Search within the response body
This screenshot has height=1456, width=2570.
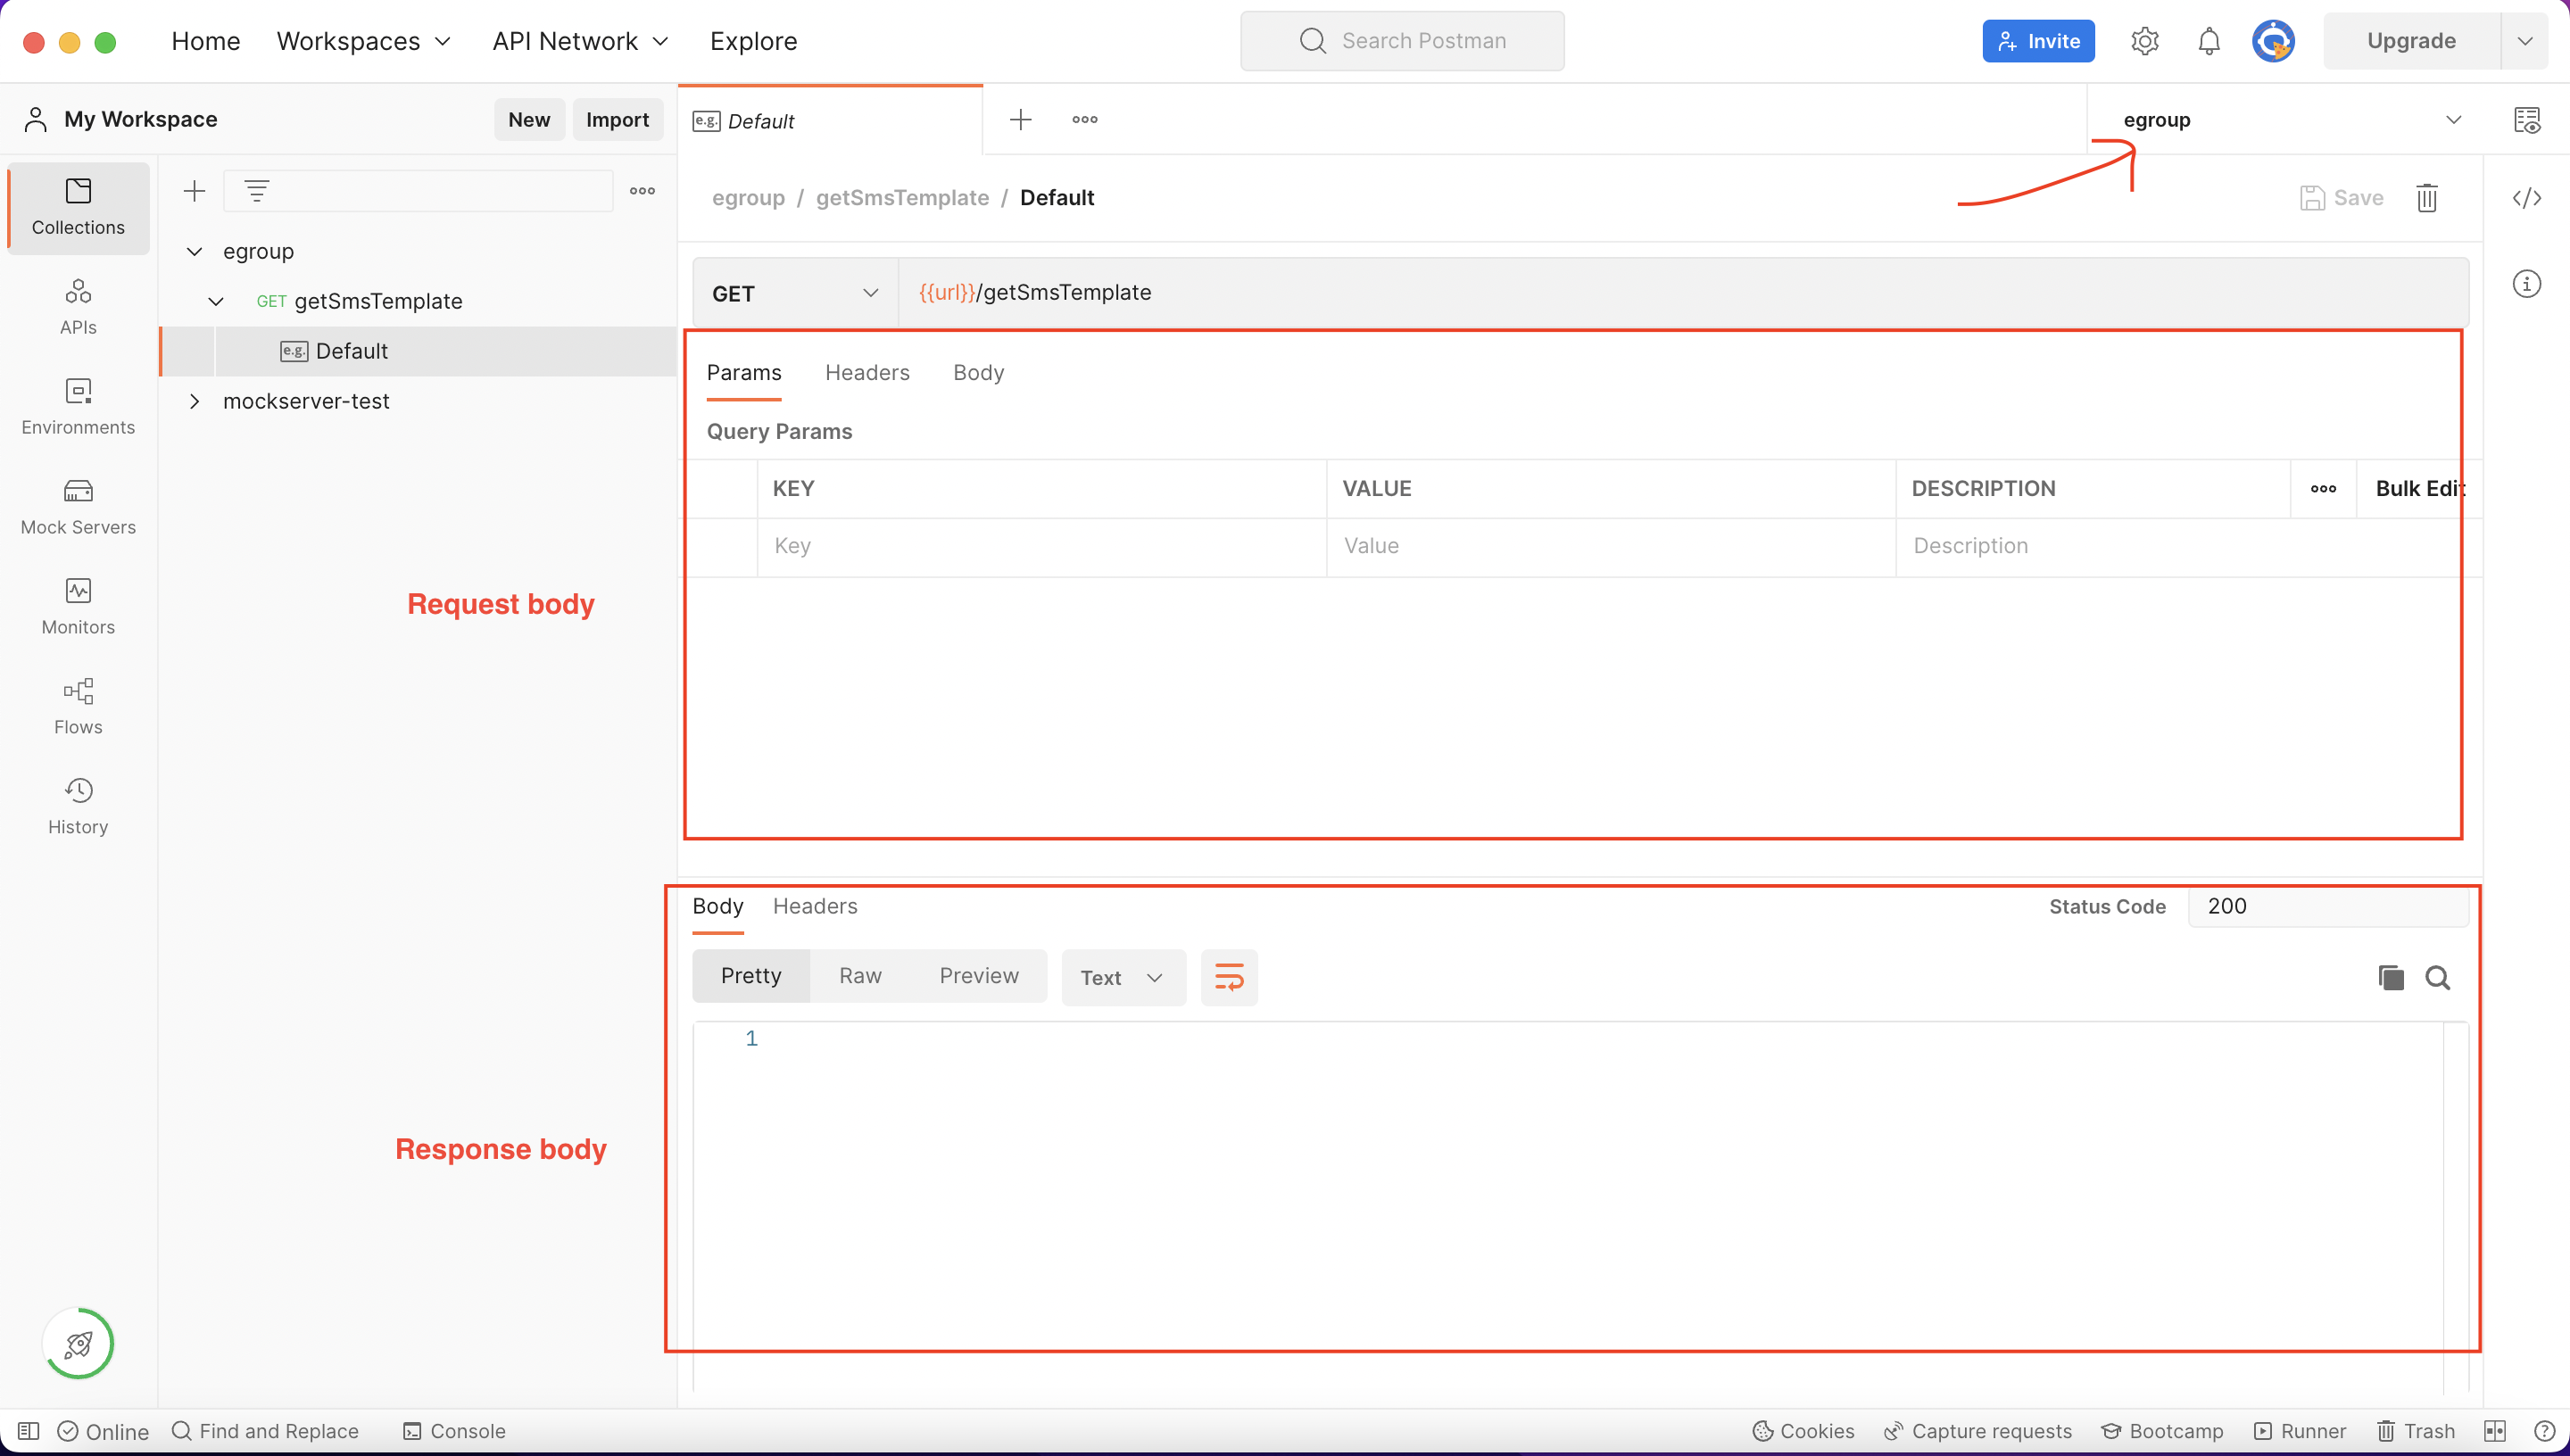[x=2438, y=977]
